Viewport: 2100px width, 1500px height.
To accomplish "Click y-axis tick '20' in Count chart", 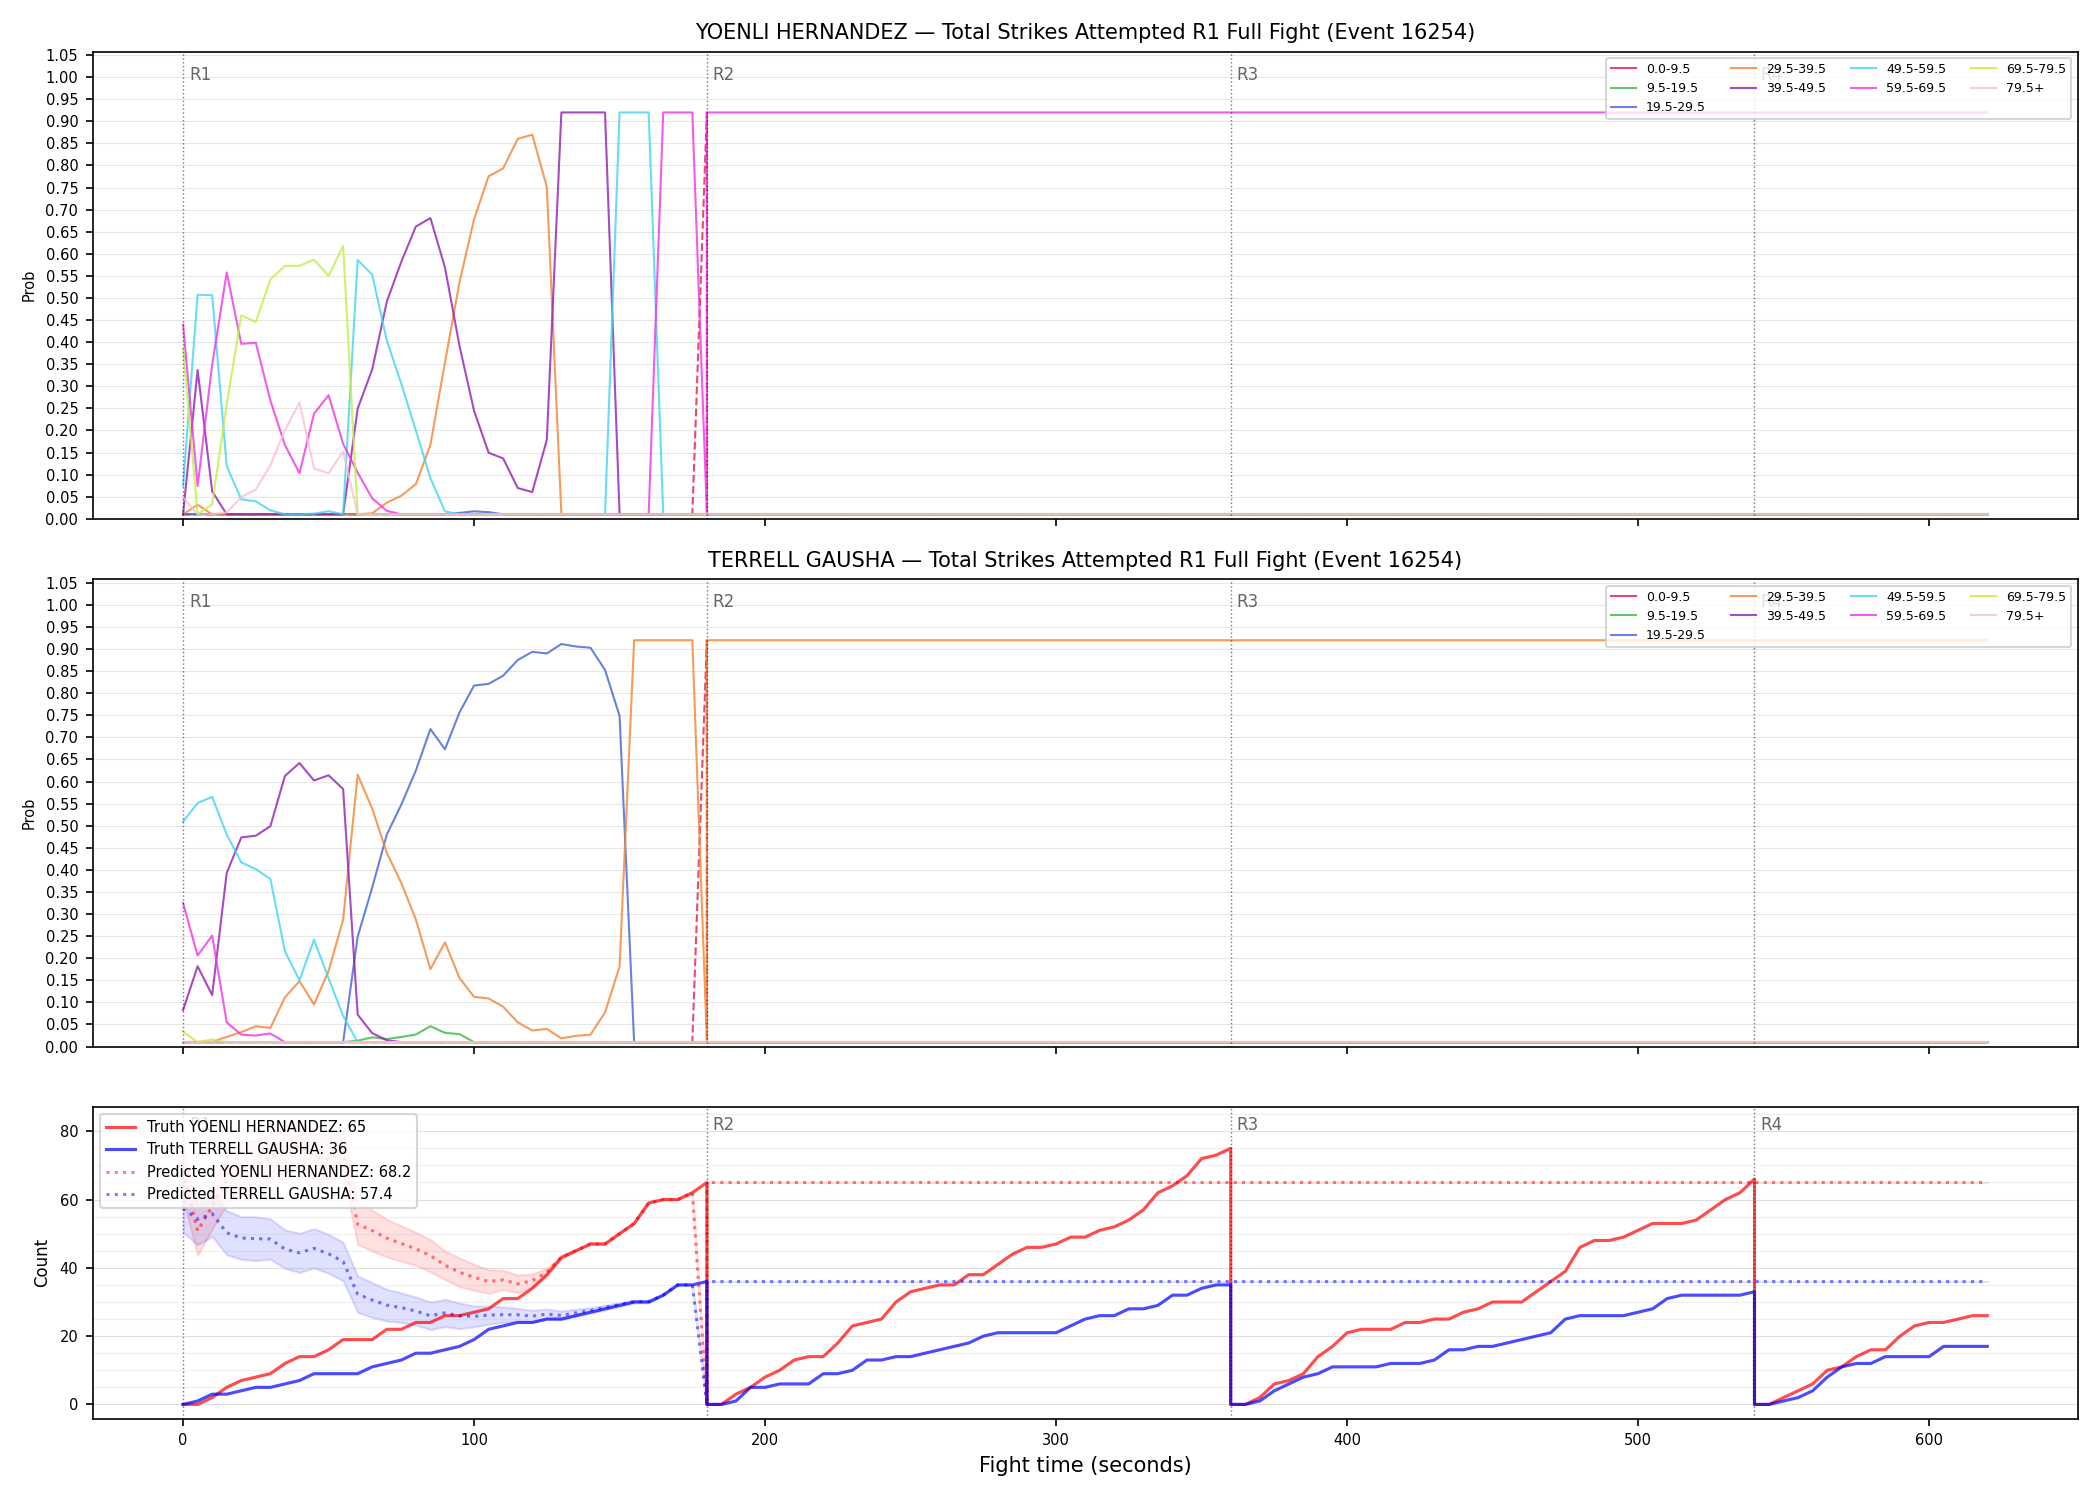I will (x=69, y=1336).
